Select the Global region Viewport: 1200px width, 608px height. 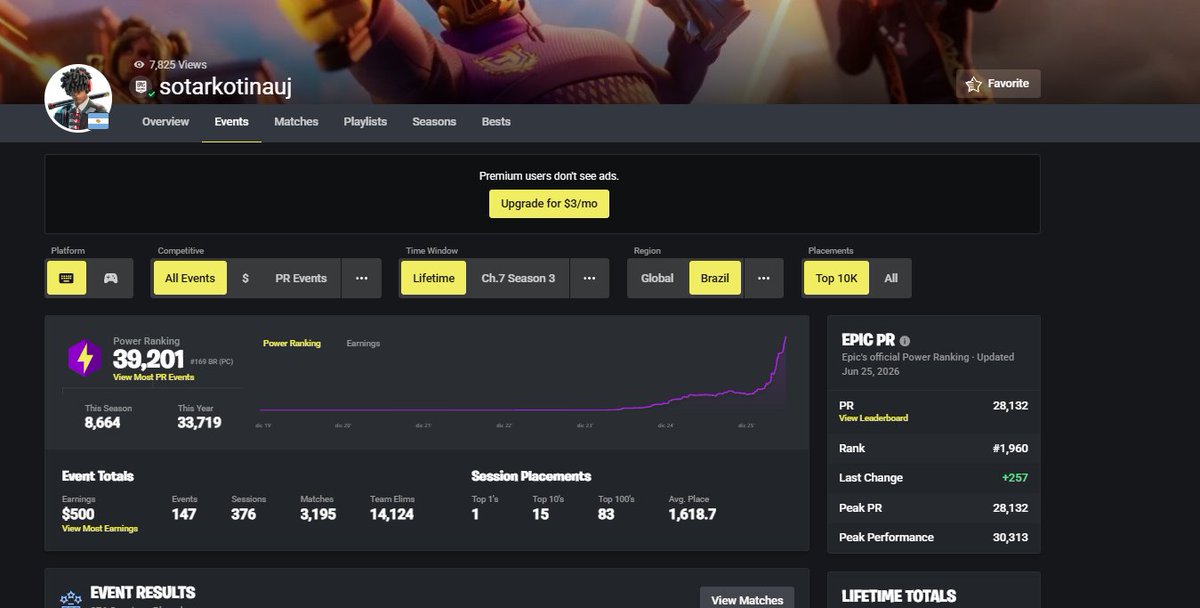pyautogui.click(x=657, y=278)
